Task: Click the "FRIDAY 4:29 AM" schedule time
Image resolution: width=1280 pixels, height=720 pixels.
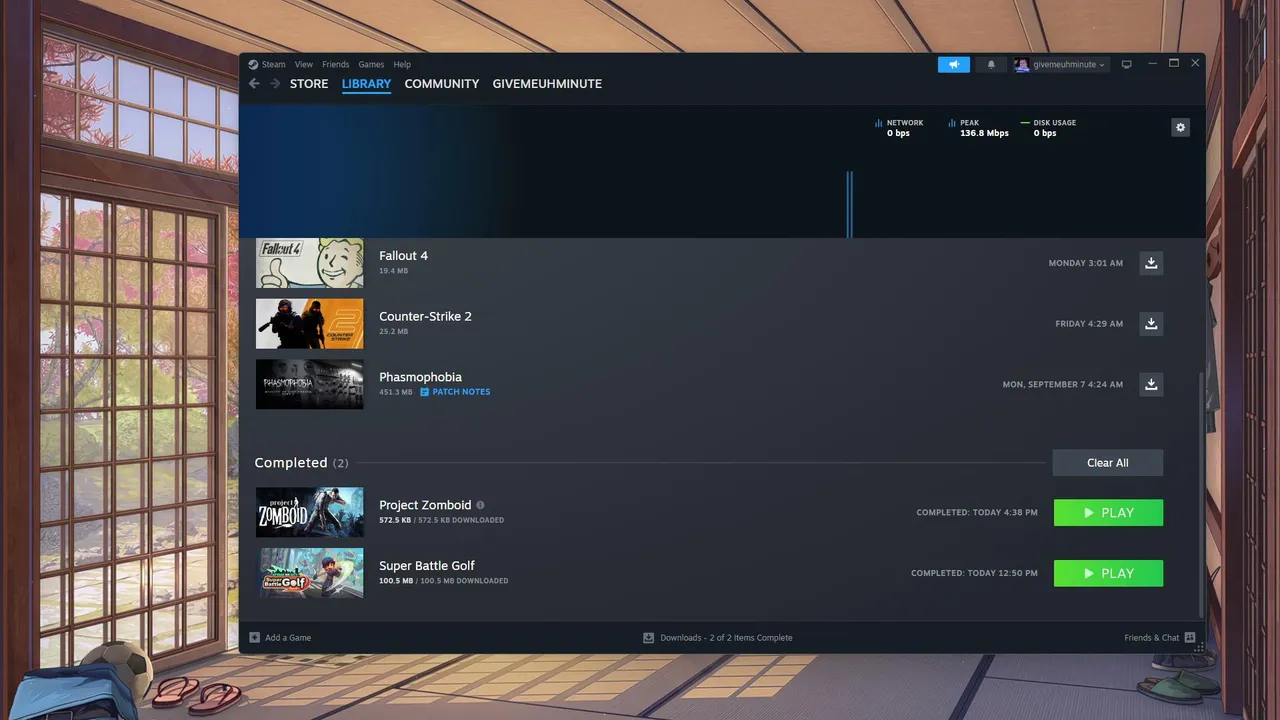Action: pos(1089,324)
